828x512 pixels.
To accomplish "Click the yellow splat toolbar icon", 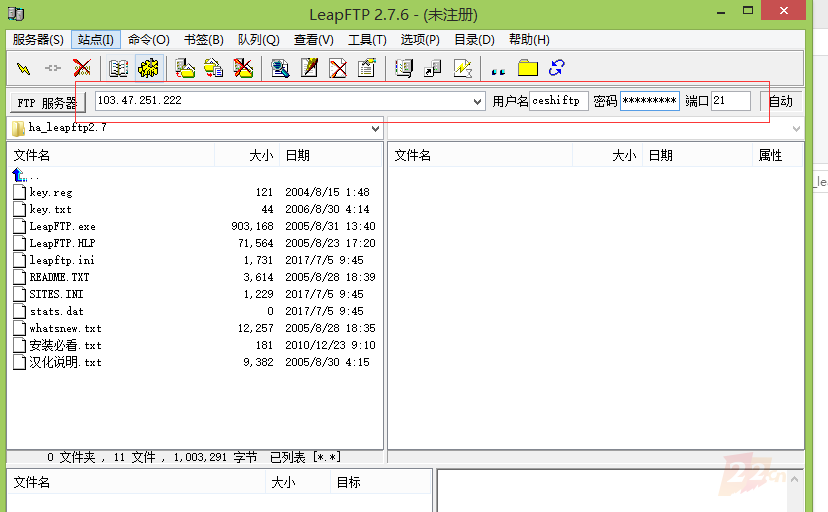I will [x=149, y=68].
